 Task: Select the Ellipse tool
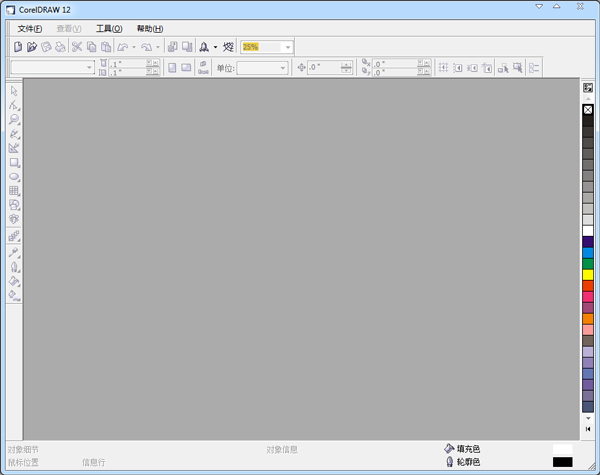tap(14, 176)
